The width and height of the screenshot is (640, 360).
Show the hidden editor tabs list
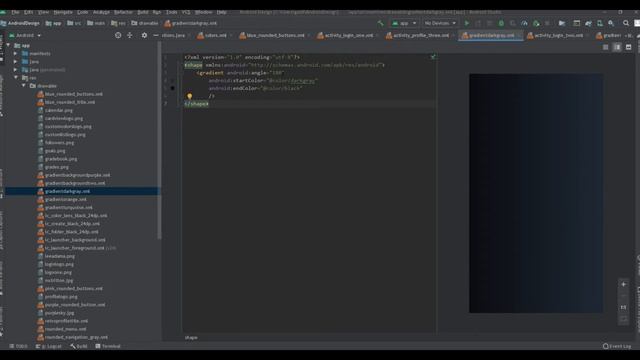tap(629, 36)
